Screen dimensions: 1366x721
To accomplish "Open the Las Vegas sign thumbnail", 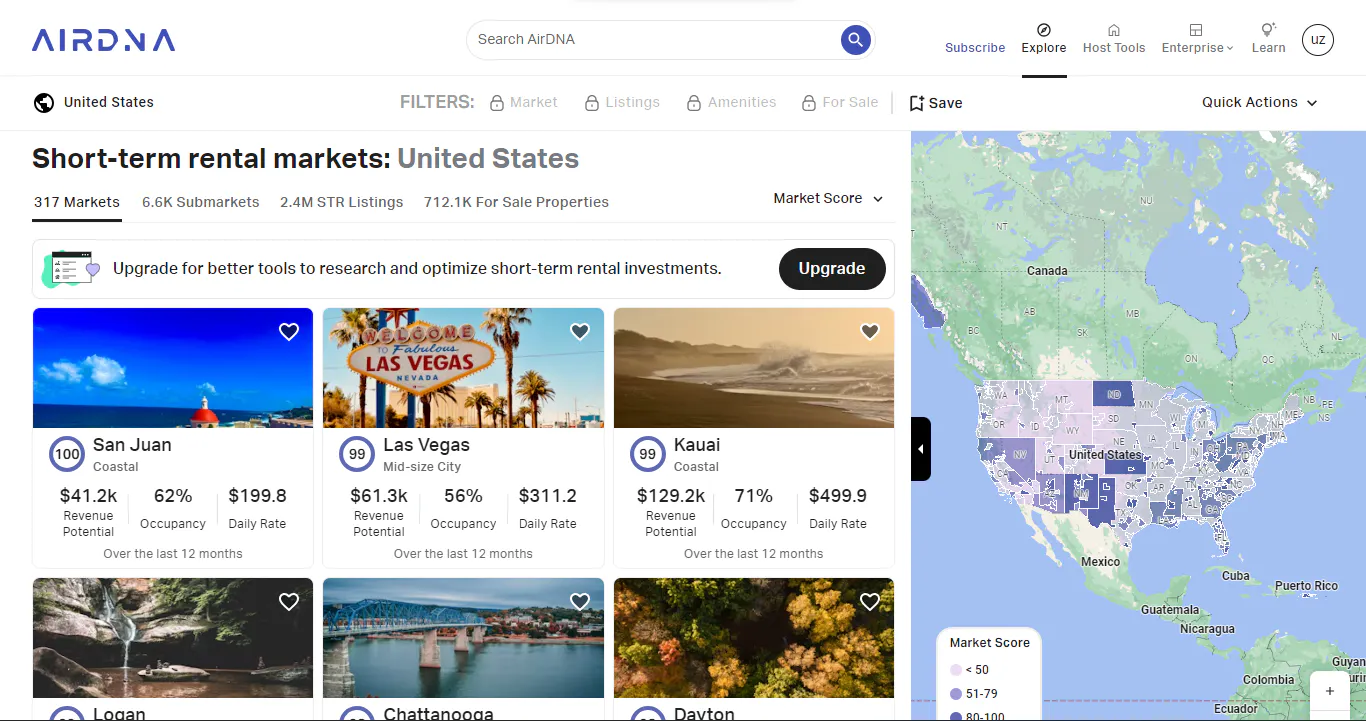I will click(463, 368).
